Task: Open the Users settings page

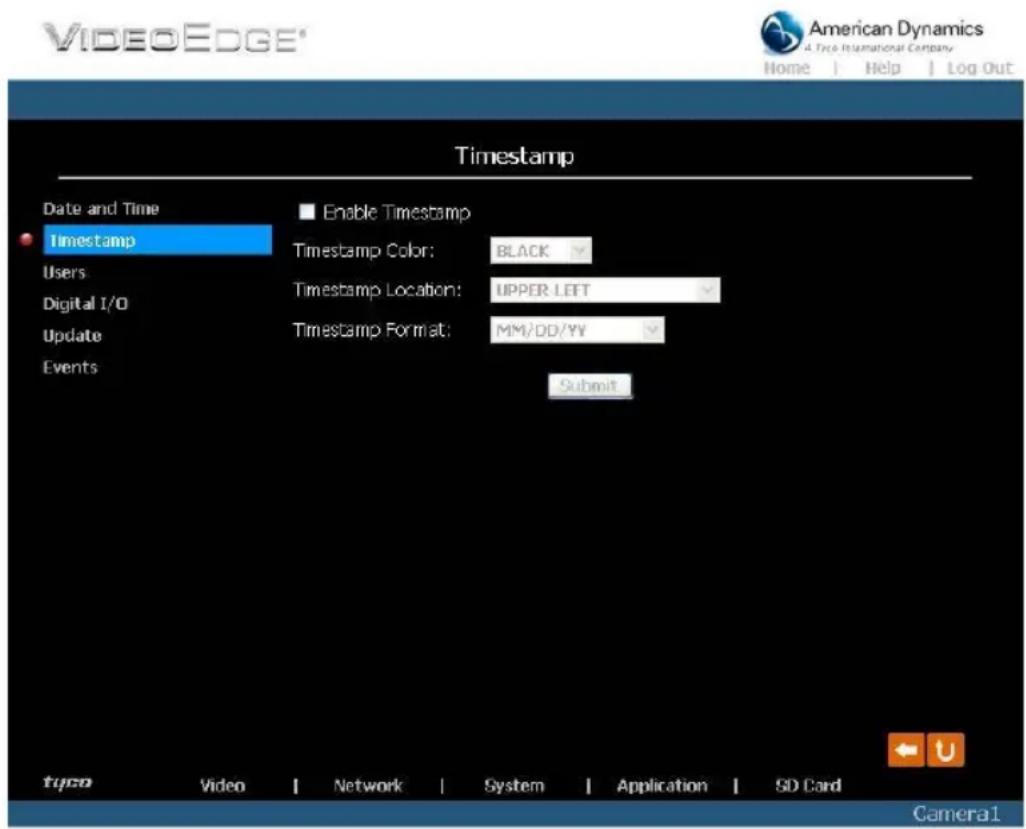Action: (x=64, y=272)
